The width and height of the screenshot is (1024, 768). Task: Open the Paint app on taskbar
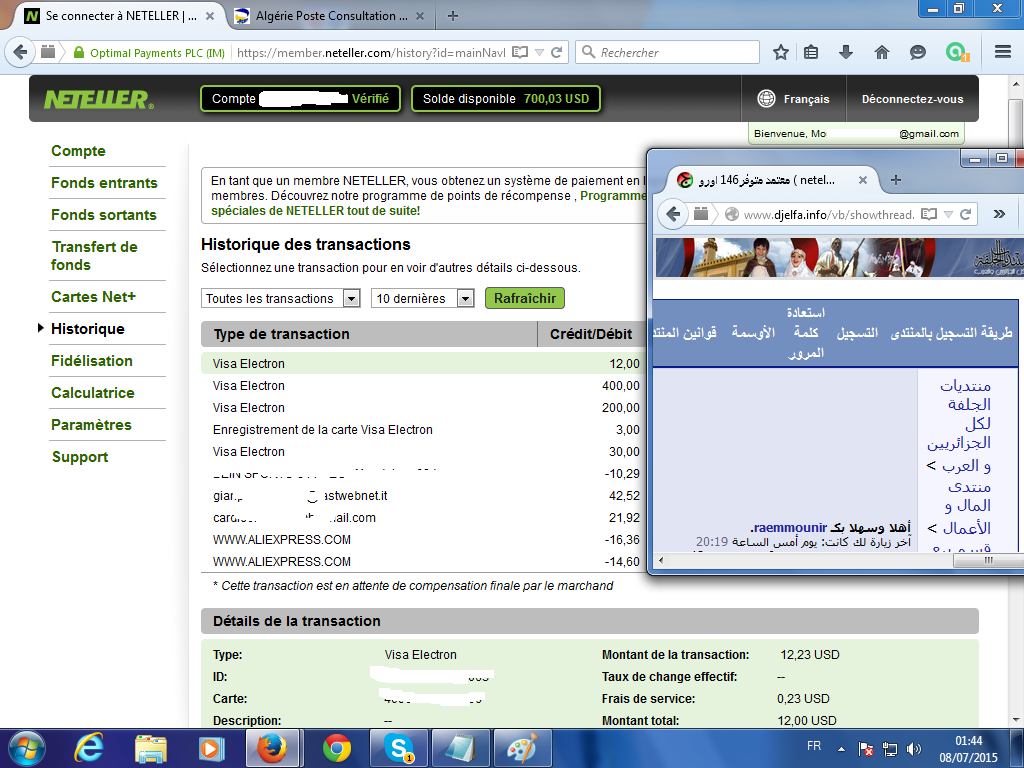tap(522, 748)
